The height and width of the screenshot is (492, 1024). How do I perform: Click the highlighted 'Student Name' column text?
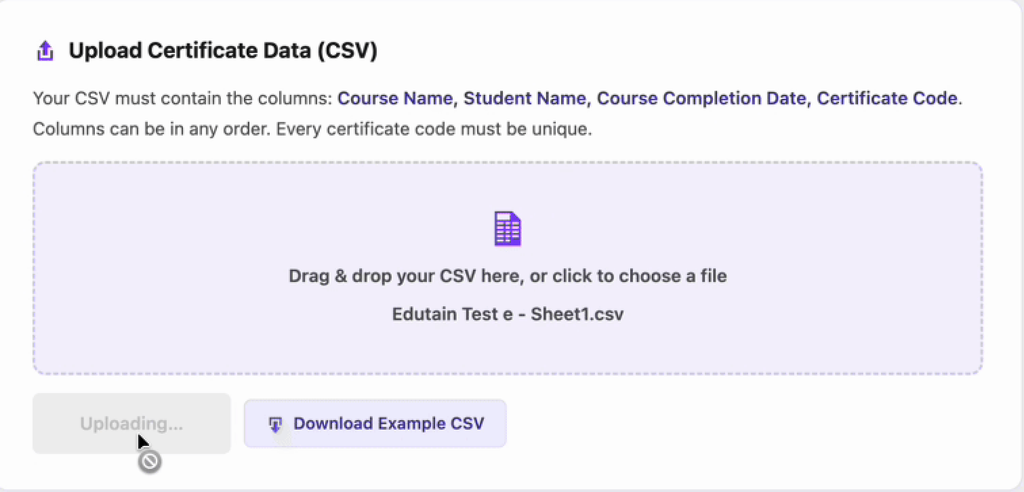tap(524, 99)
